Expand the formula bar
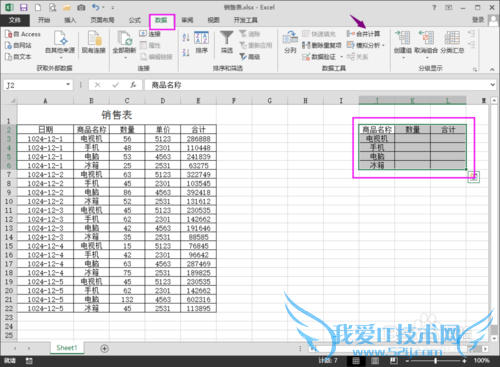Image resolution: width=500 pixels, height=367 pixels. point(492,85)
